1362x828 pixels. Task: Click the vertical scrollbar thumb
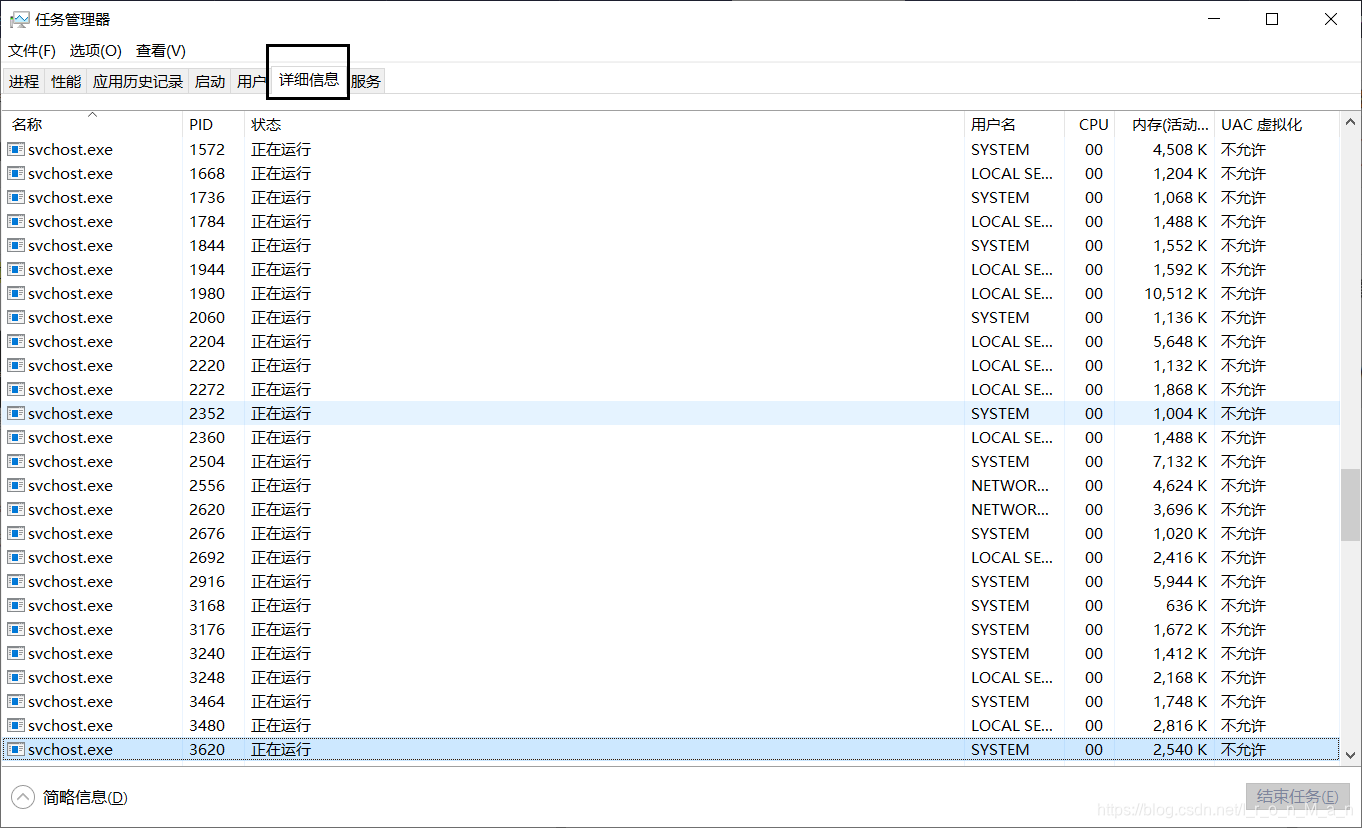click(x=1350, y=505)
